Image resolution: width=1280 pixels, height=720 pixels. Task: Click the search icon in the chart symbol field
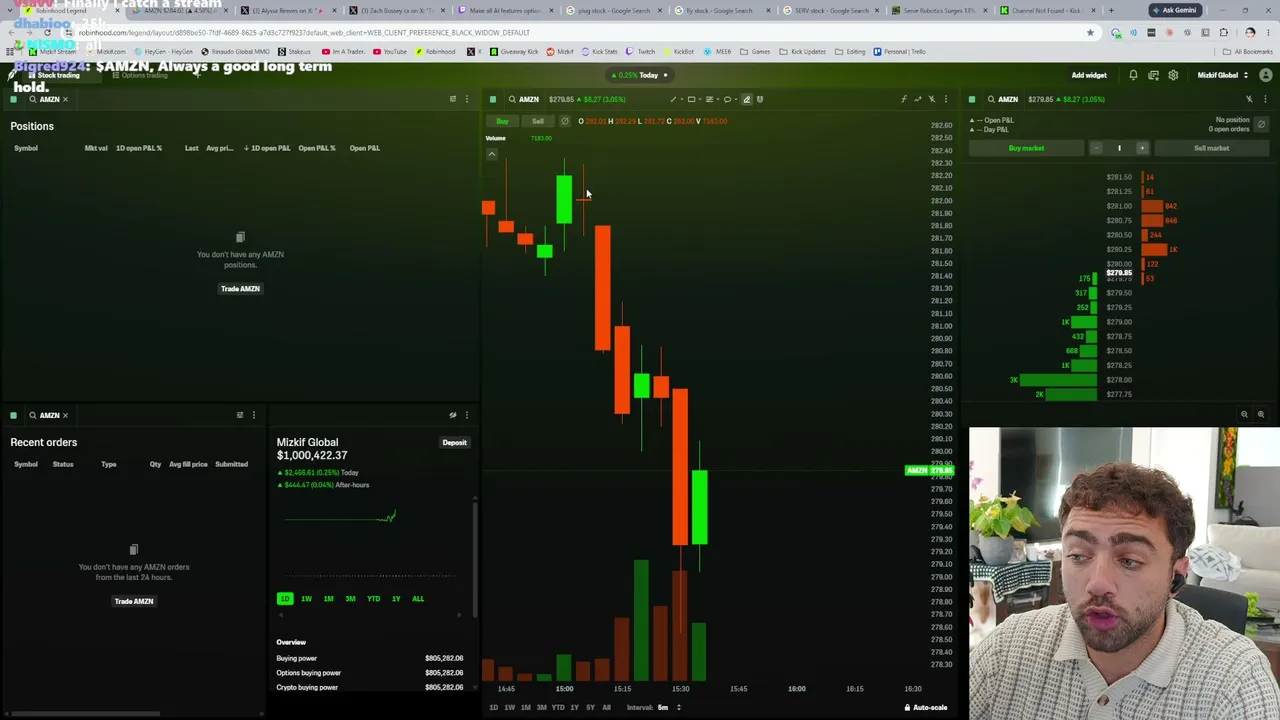[x=512, y=99]
